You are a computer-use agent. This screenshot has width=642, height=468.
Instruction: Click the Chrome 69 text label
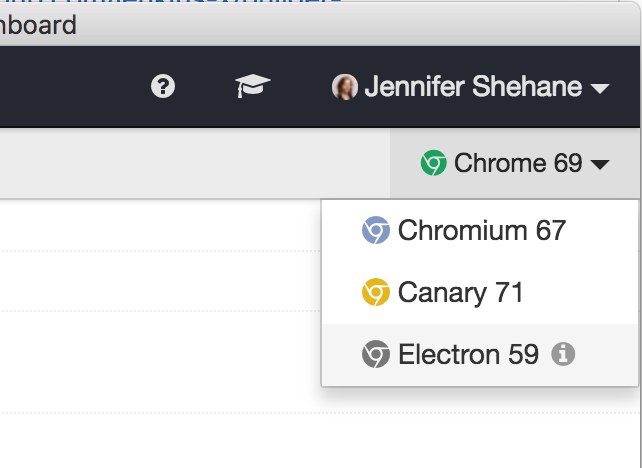pos(517,163)
